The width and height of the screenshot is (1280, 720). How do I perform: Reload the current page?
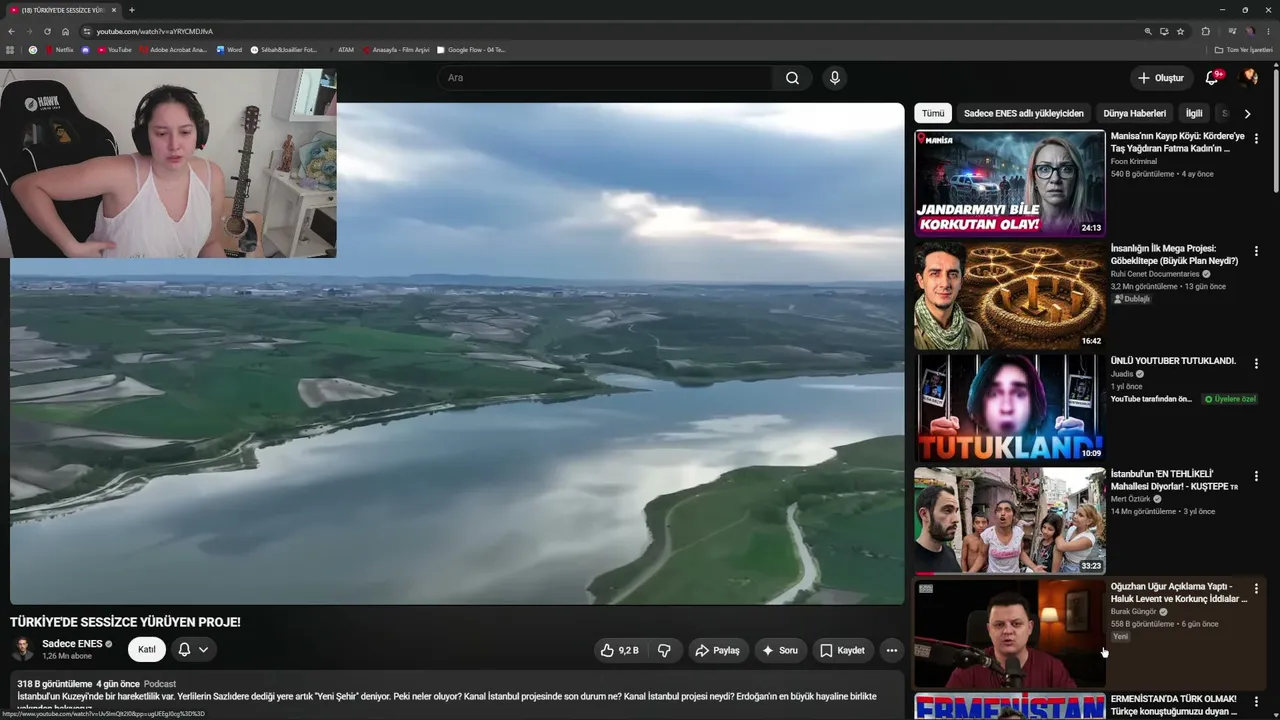[47, 31]
